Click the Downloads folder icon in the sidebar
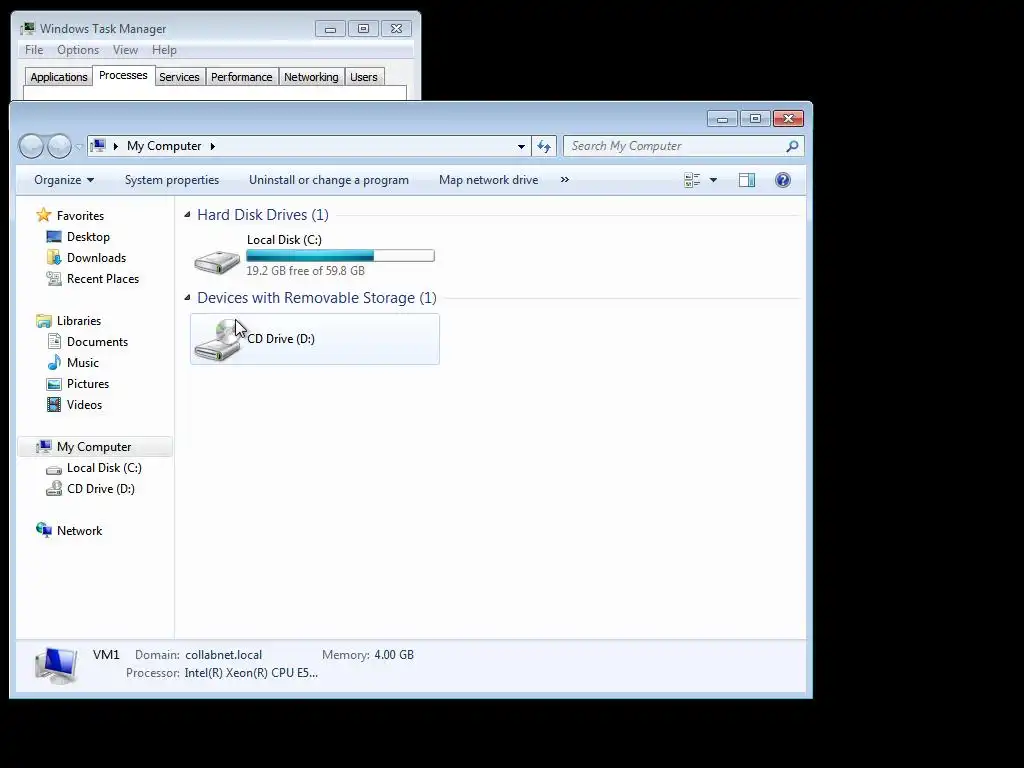Viewport: 1024px width, 768px height. [x=54, y=257]
